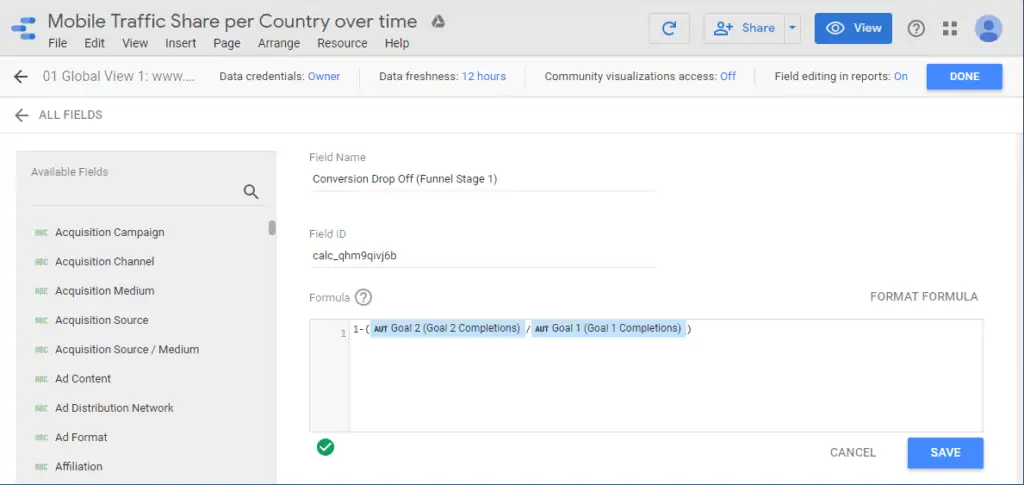Click FORMAT FORMULA
The height and width of the screenshot is (485, 1024).
point(924,296)
